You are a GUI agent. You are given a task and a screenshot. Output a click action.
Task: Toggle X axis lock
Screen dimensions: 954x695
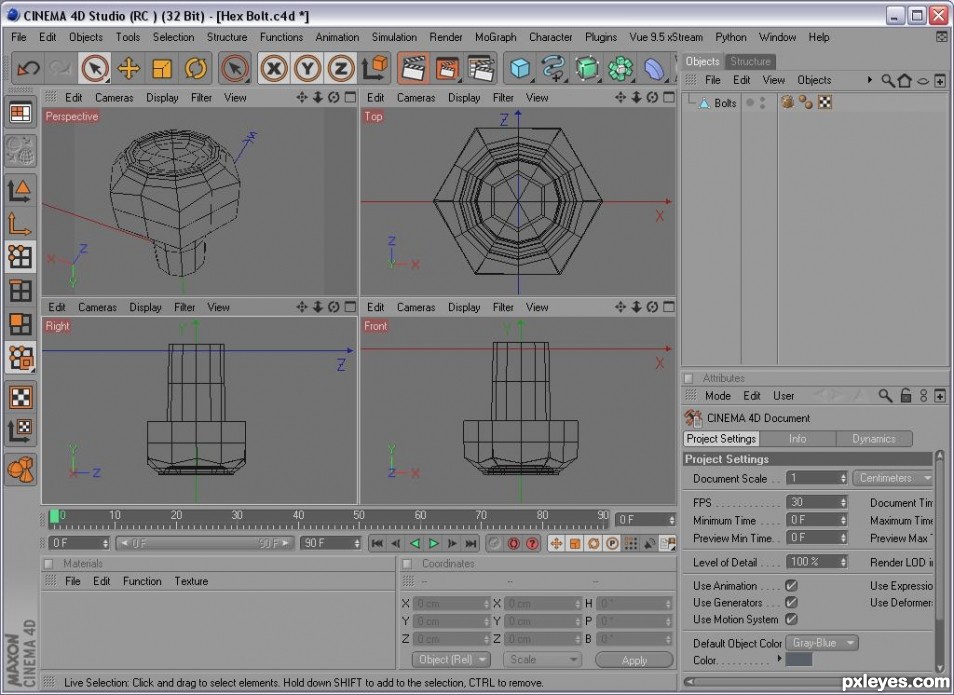pos(274,68)
